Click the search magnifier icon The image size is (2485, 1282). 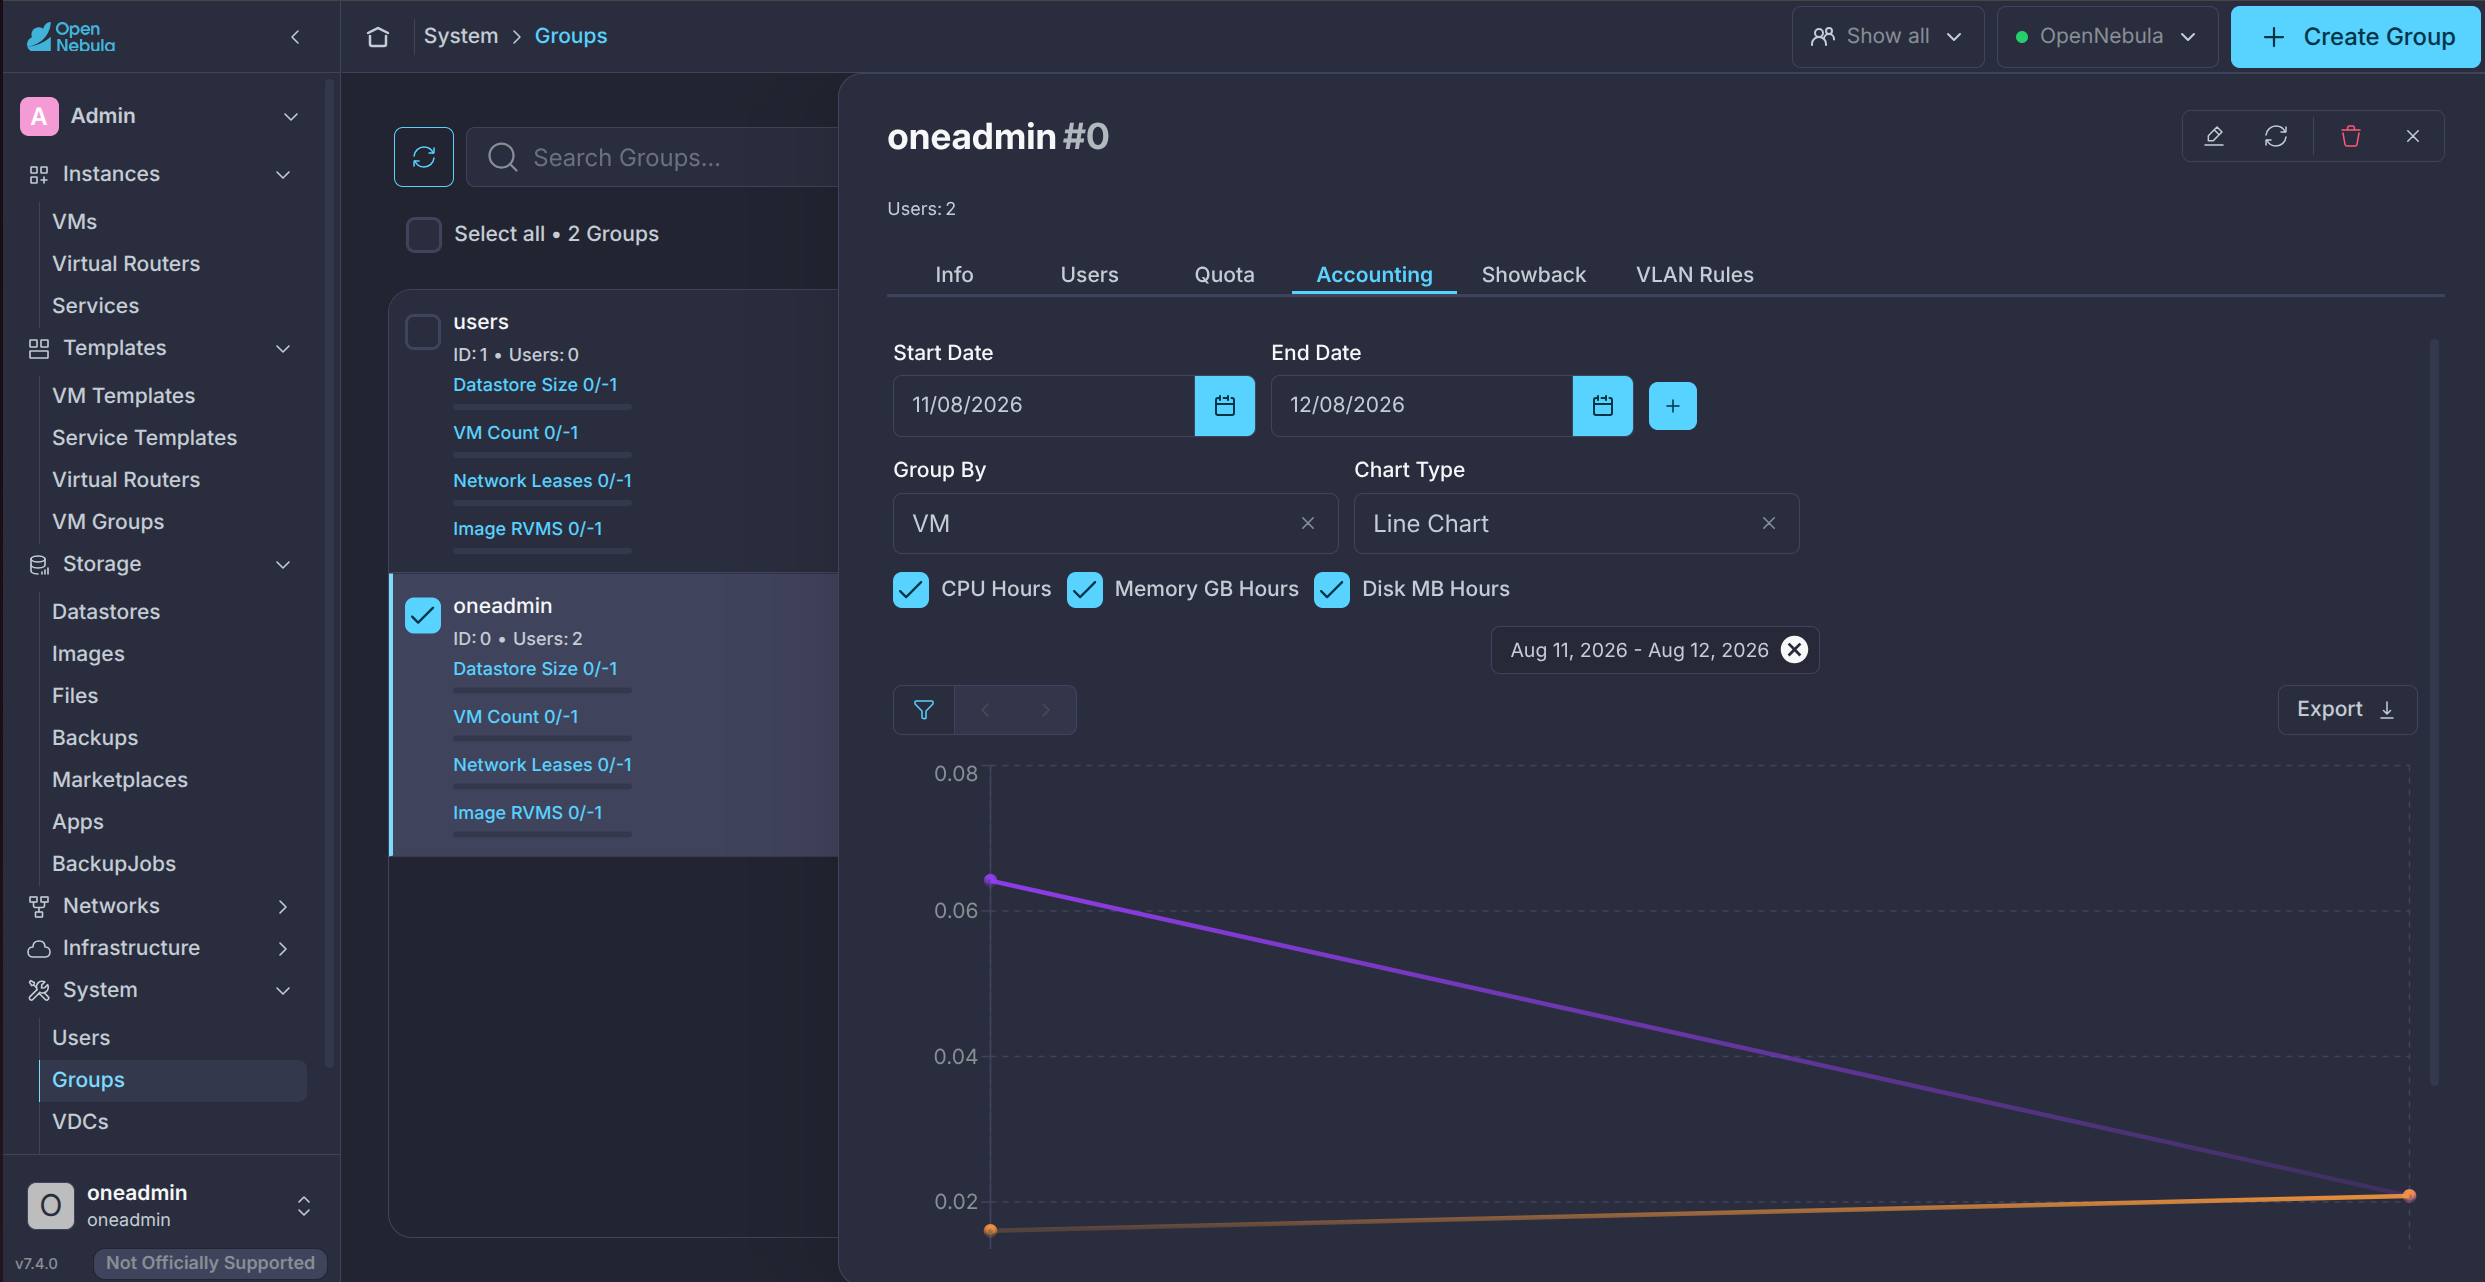502,157
